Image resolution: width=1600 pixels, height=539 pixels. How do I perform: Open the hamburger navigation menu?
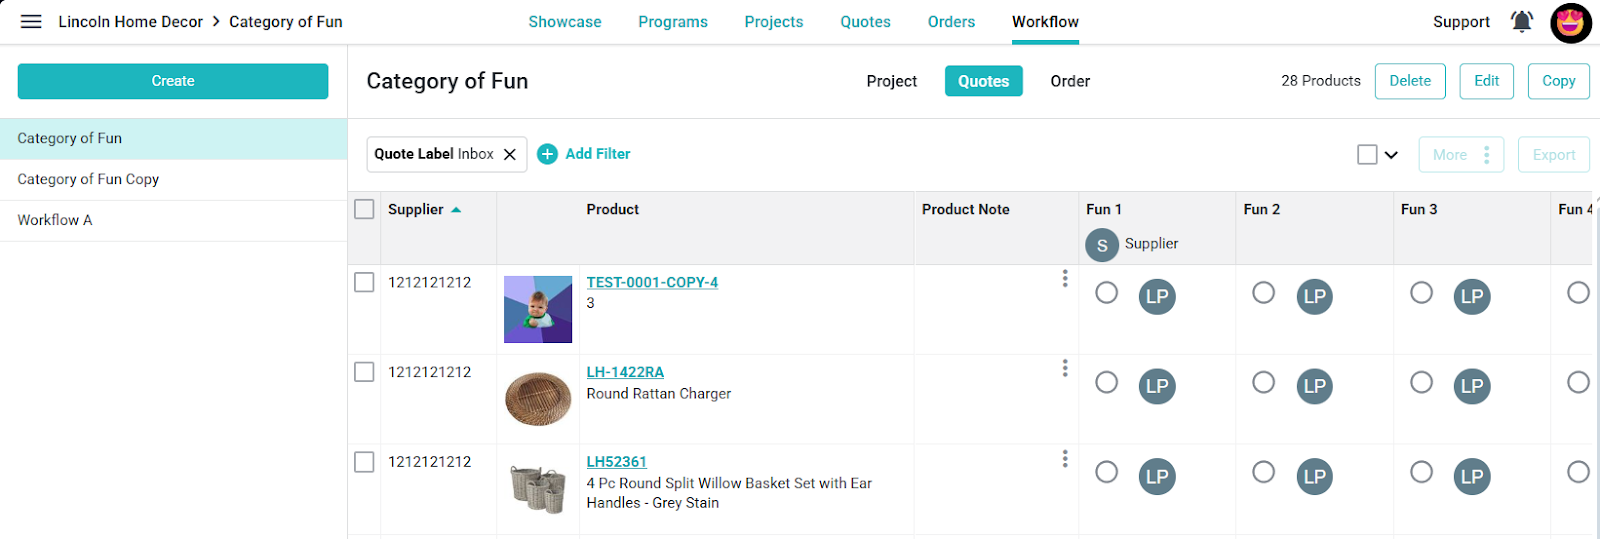[31, 22]
